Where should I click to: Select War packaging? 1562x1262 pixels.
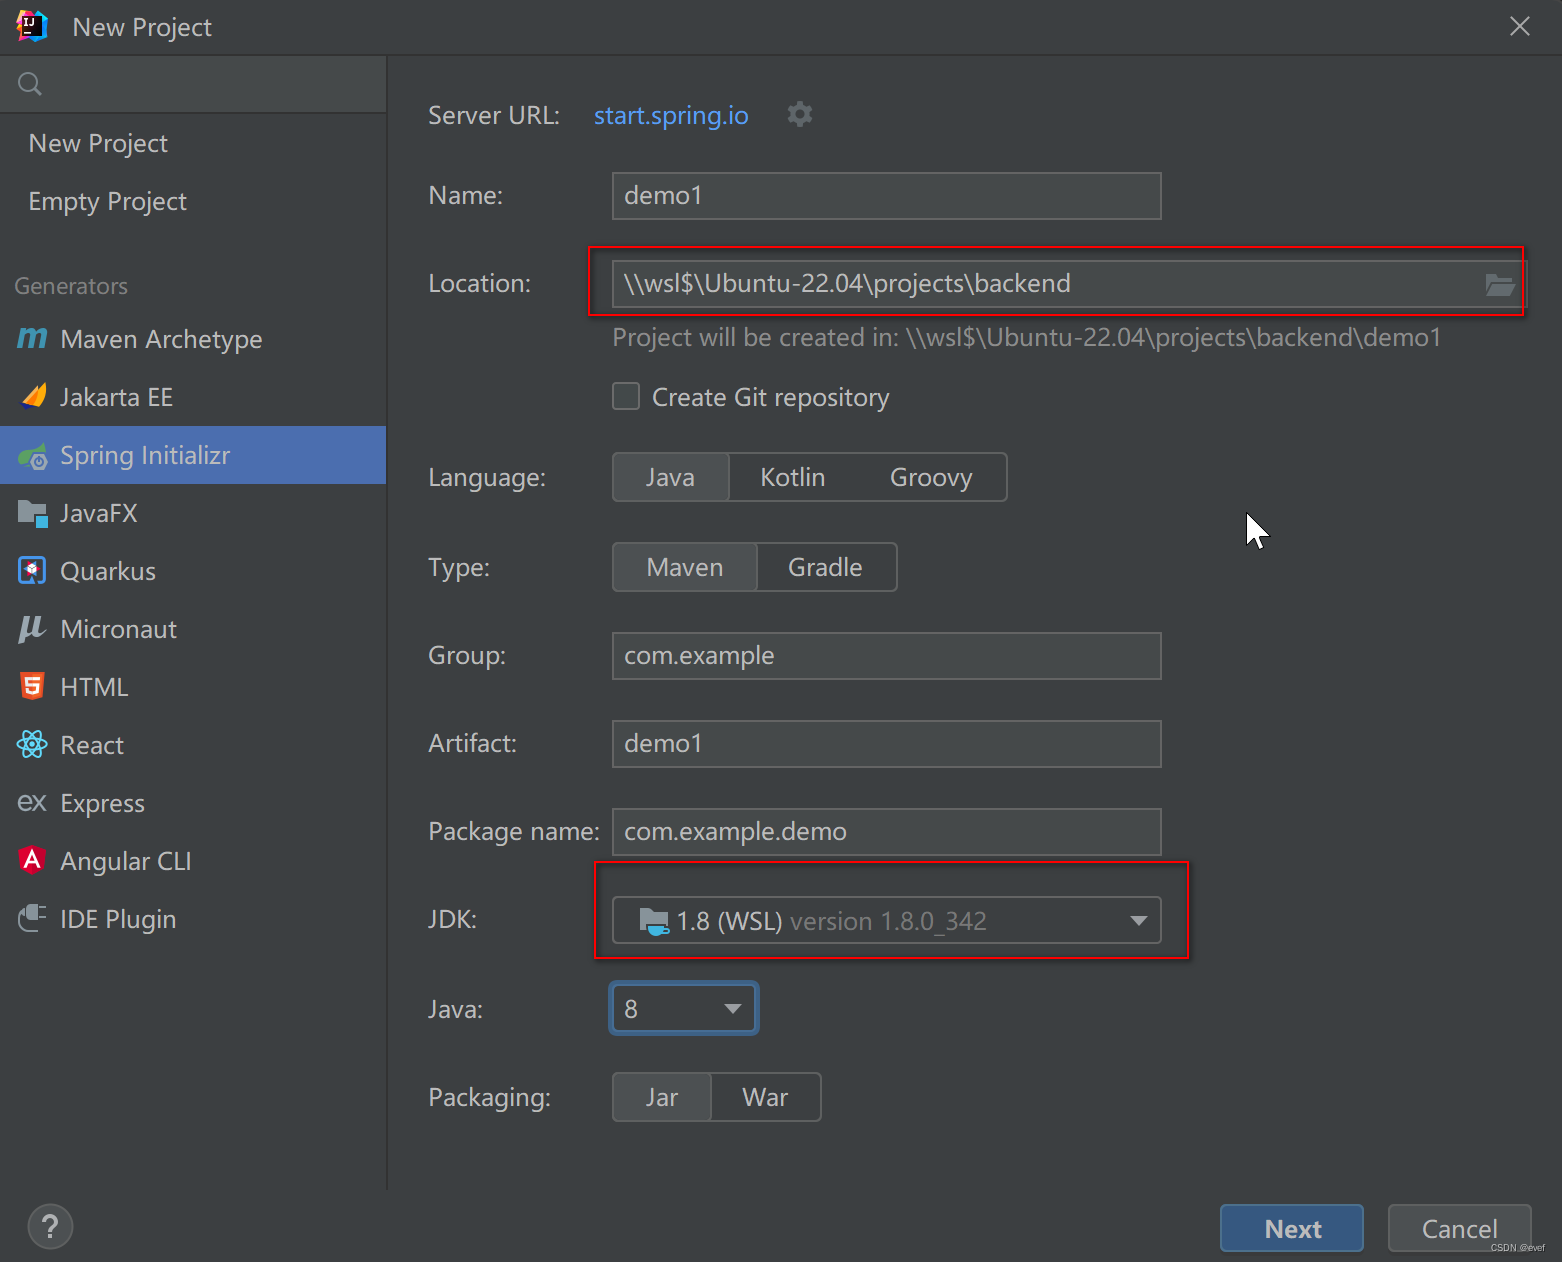tap(765, 1097)
